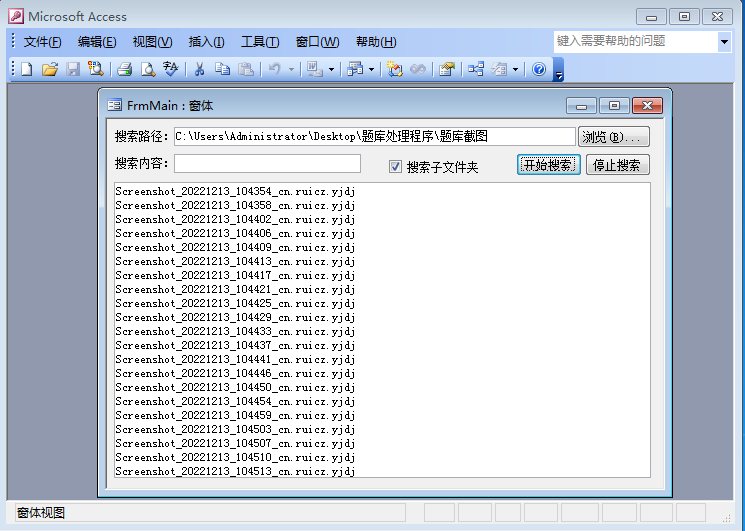Click the Copy icon
The width and height of the screenshot is (745, 531).
pos(222,69)
